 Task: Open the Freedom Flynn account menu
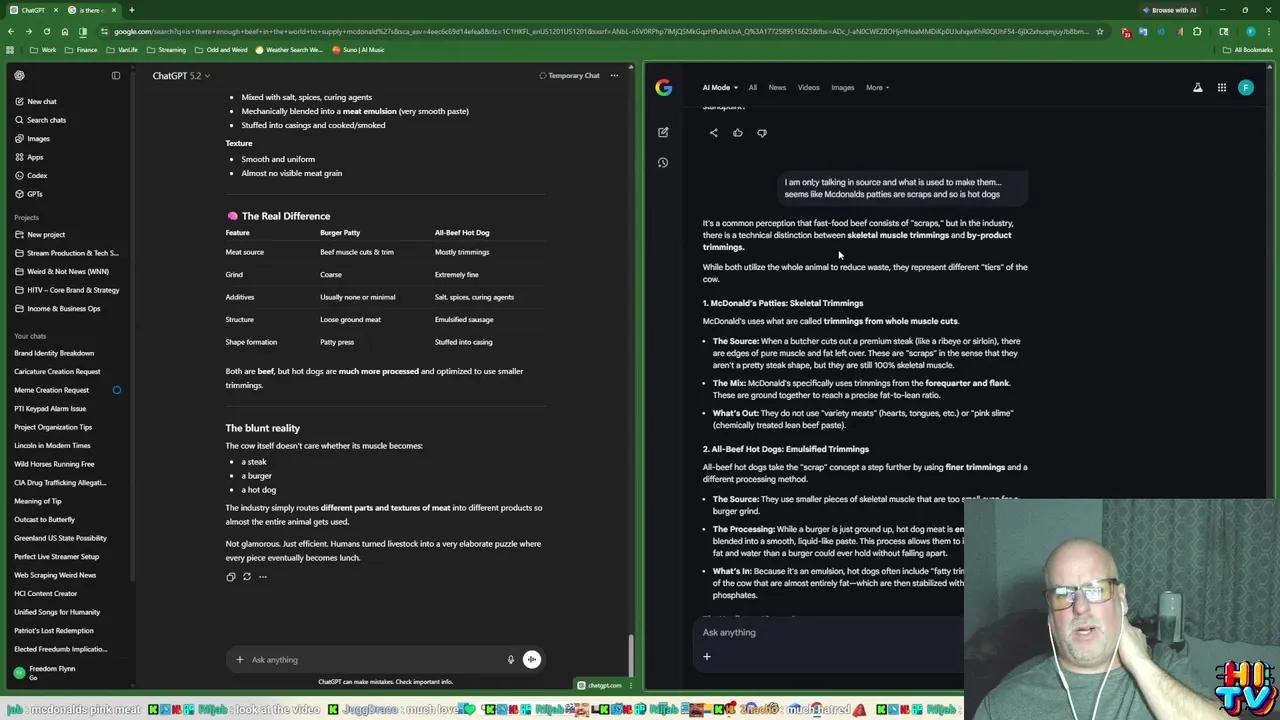click(45, 672)
